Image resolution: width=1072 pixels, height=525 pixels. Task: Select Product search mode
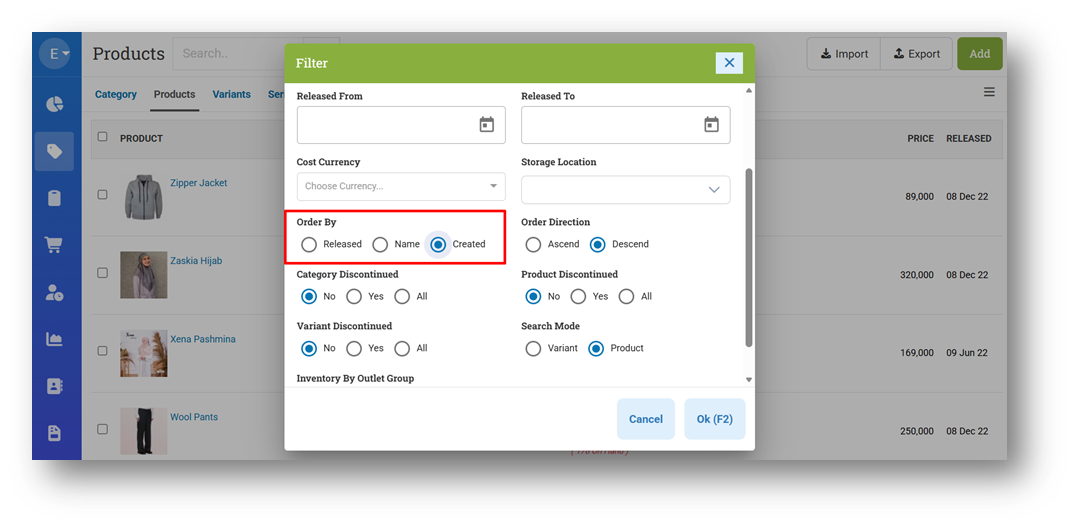[x=596, y=349]
